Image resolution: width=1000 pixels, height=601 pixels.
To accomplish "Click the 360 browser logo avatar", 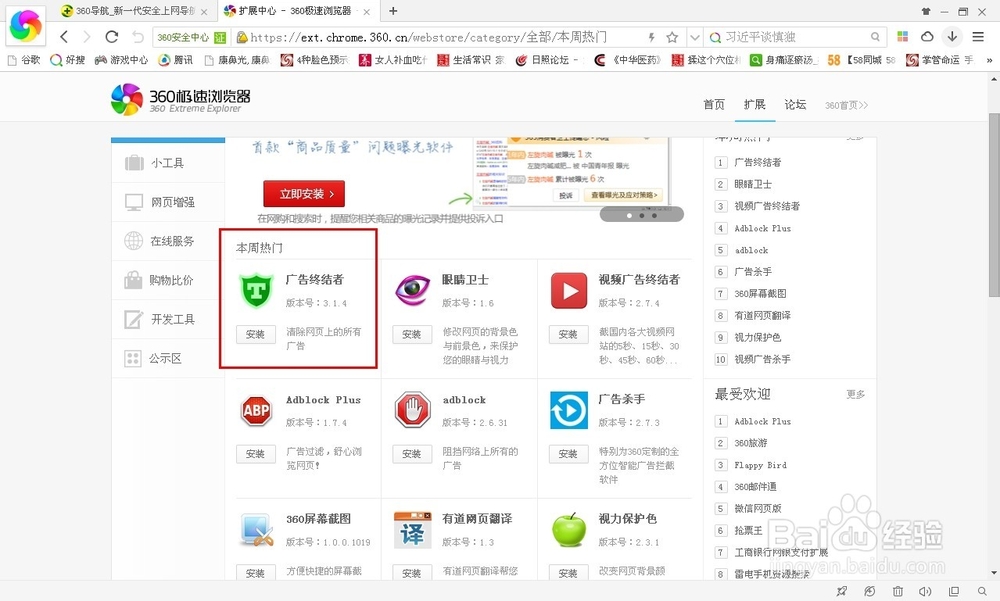I will pos(26,26).
